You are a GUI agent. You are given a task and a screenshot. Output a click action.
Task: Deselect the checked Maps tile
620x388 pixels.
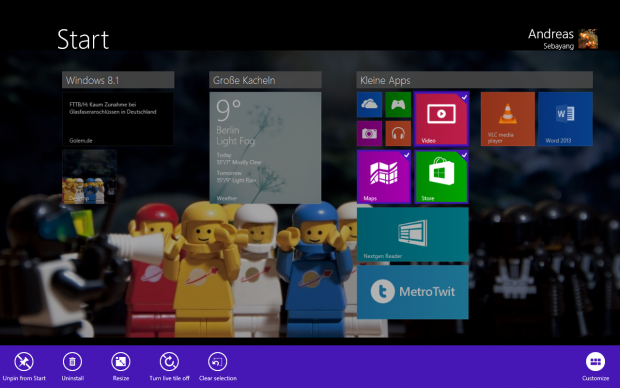click(384, 177)
